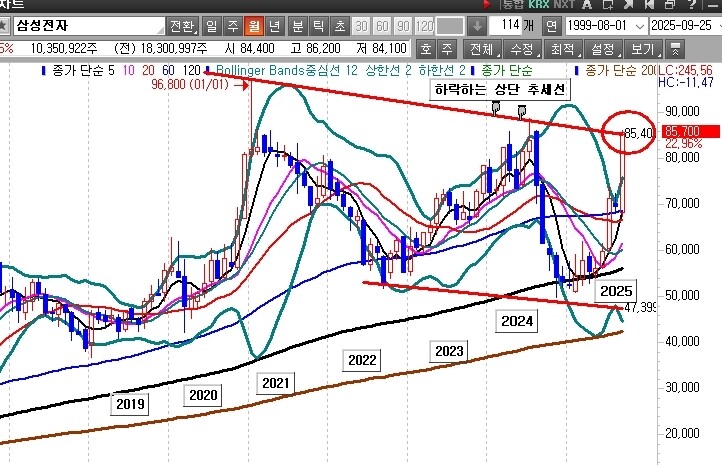Screen dimensions: 722x465
Task: Switch chart to daily 일 period
Action: click(x=212, y=26)
